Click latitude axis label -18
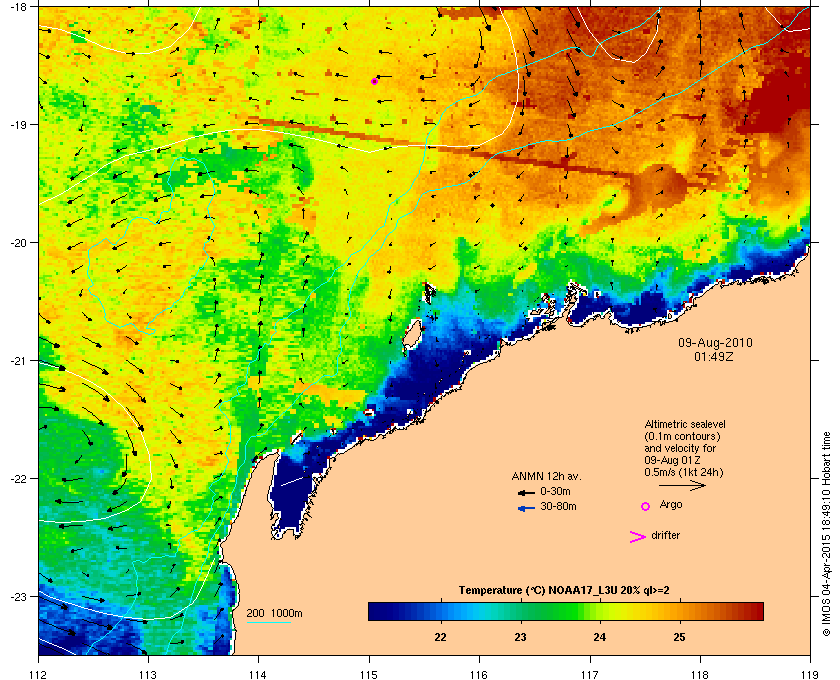The height and width of the screenshot is (680, 840). [x=17, y=6]
